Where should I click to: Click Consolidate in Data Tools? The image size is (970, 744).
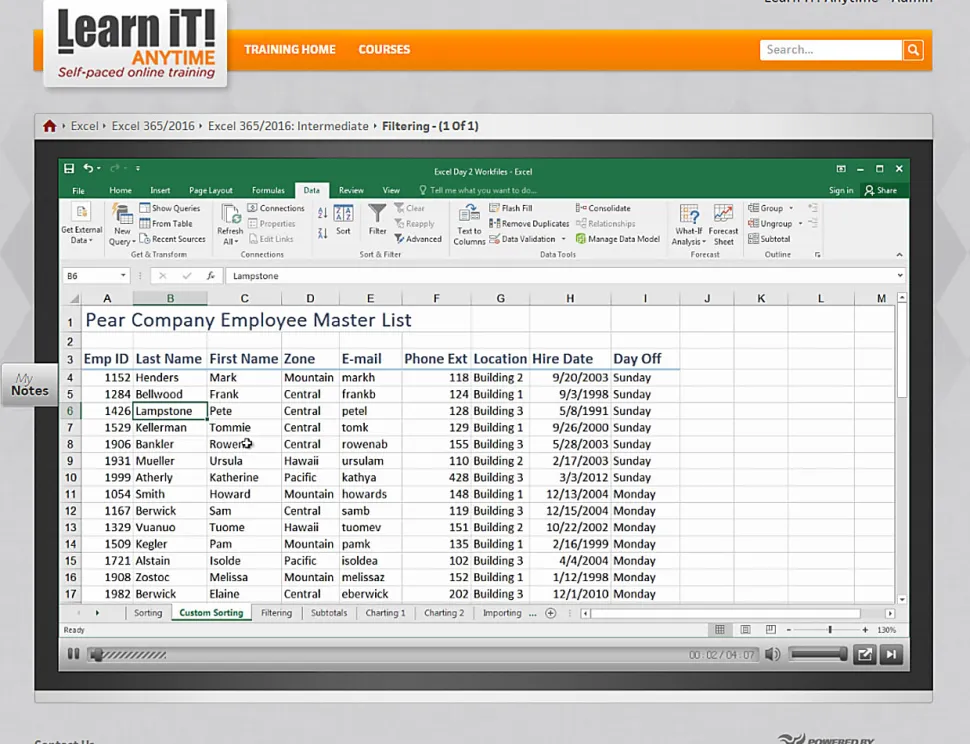(x=603, y=208)
